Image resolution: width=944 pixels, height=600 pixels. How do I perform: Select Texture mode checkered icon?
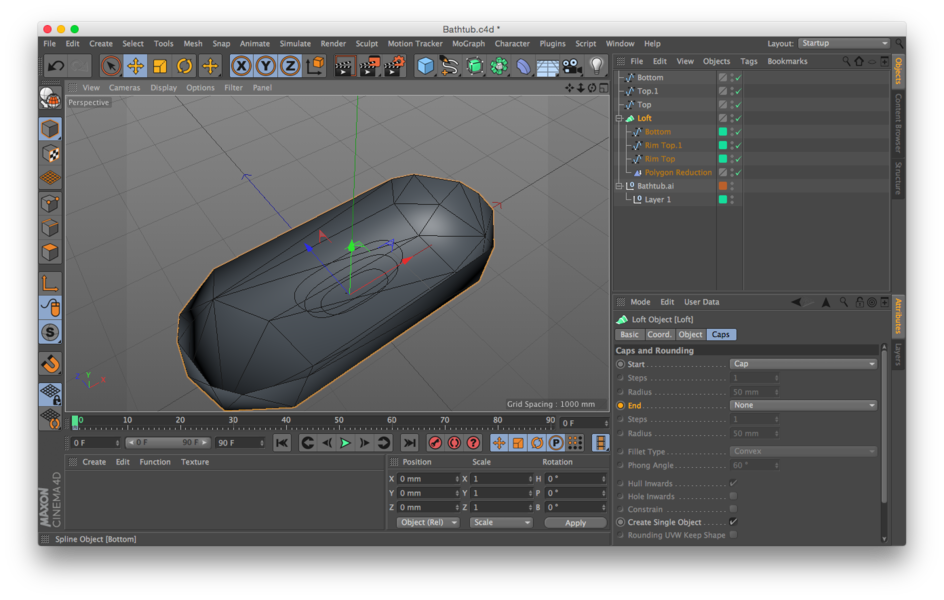coord(50,154)
